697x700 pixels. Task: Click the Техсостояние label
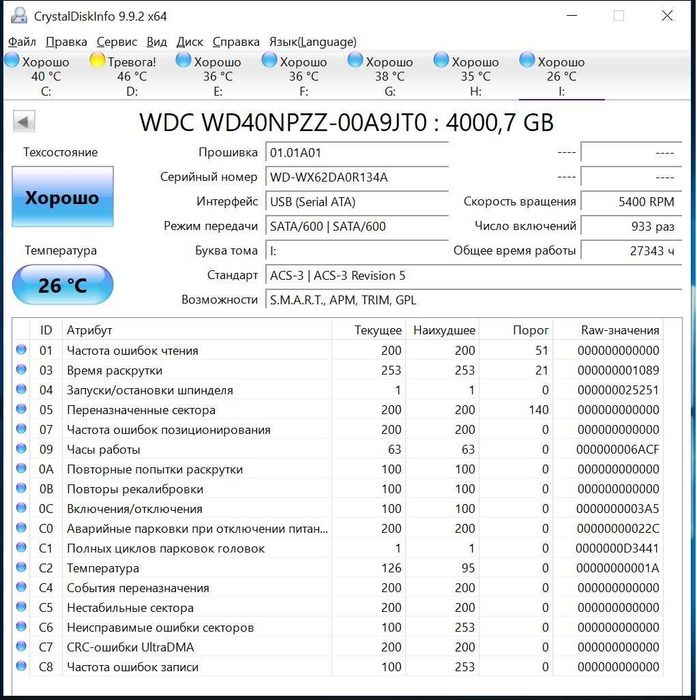[x=60, y=152]
